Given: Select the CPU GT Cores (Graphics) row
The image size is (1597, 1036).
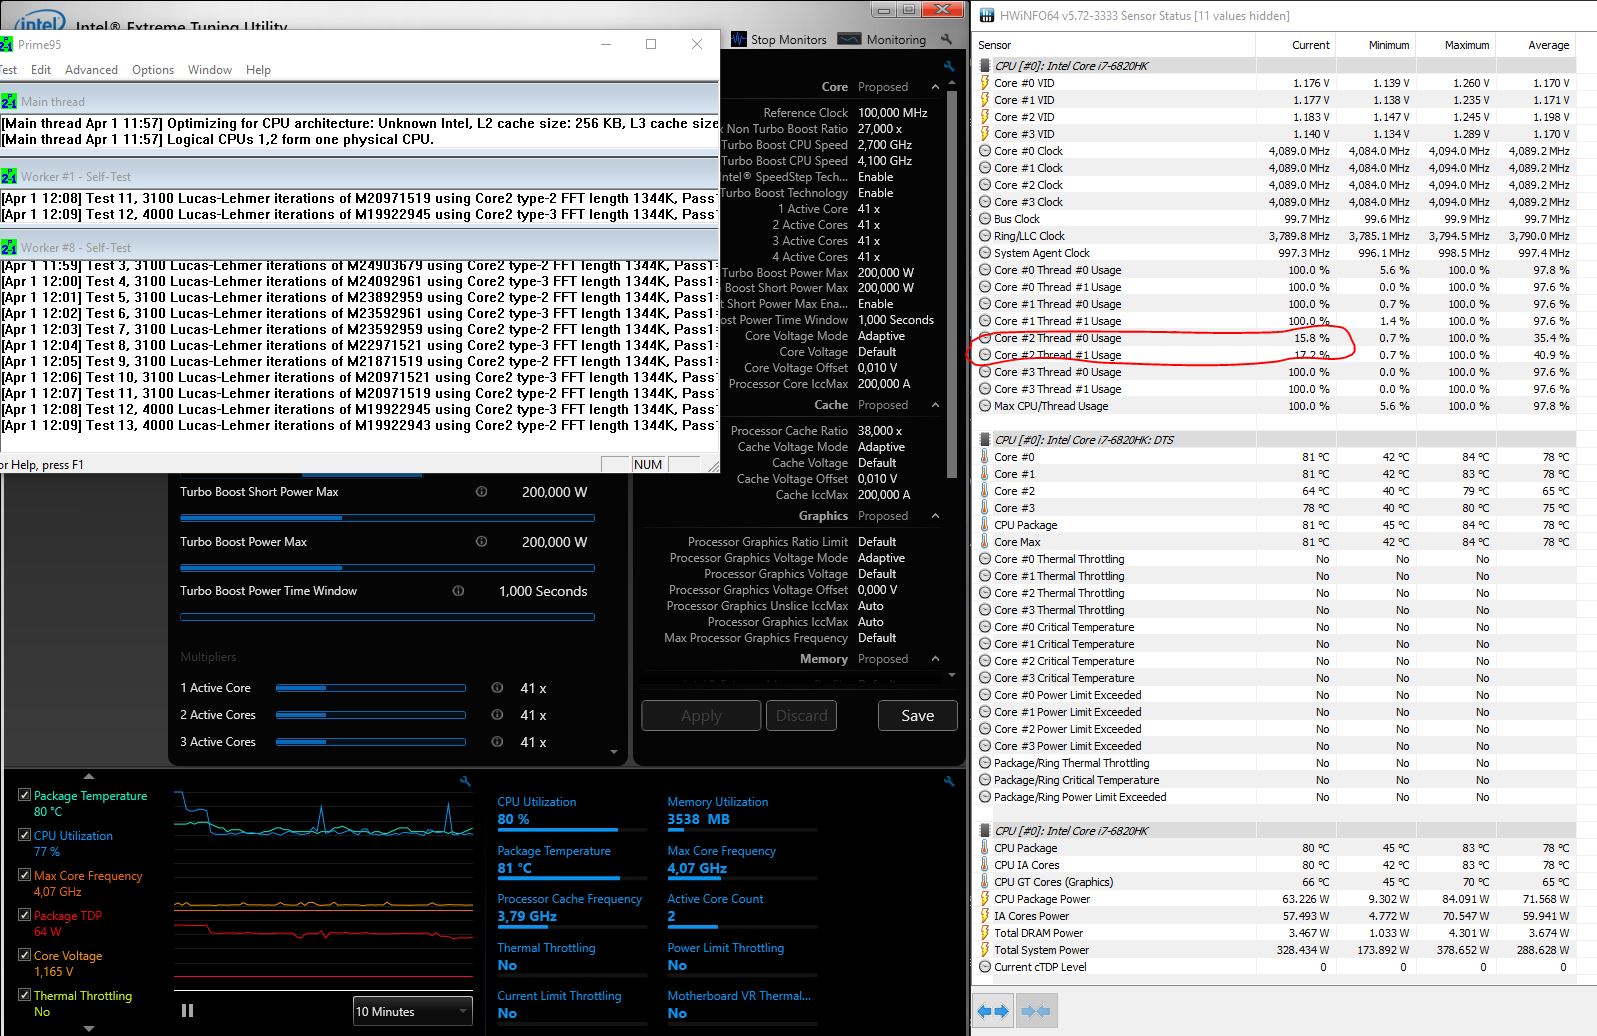Looking at the screenshot, I should pyautogui.click(x=1274, y=882).
